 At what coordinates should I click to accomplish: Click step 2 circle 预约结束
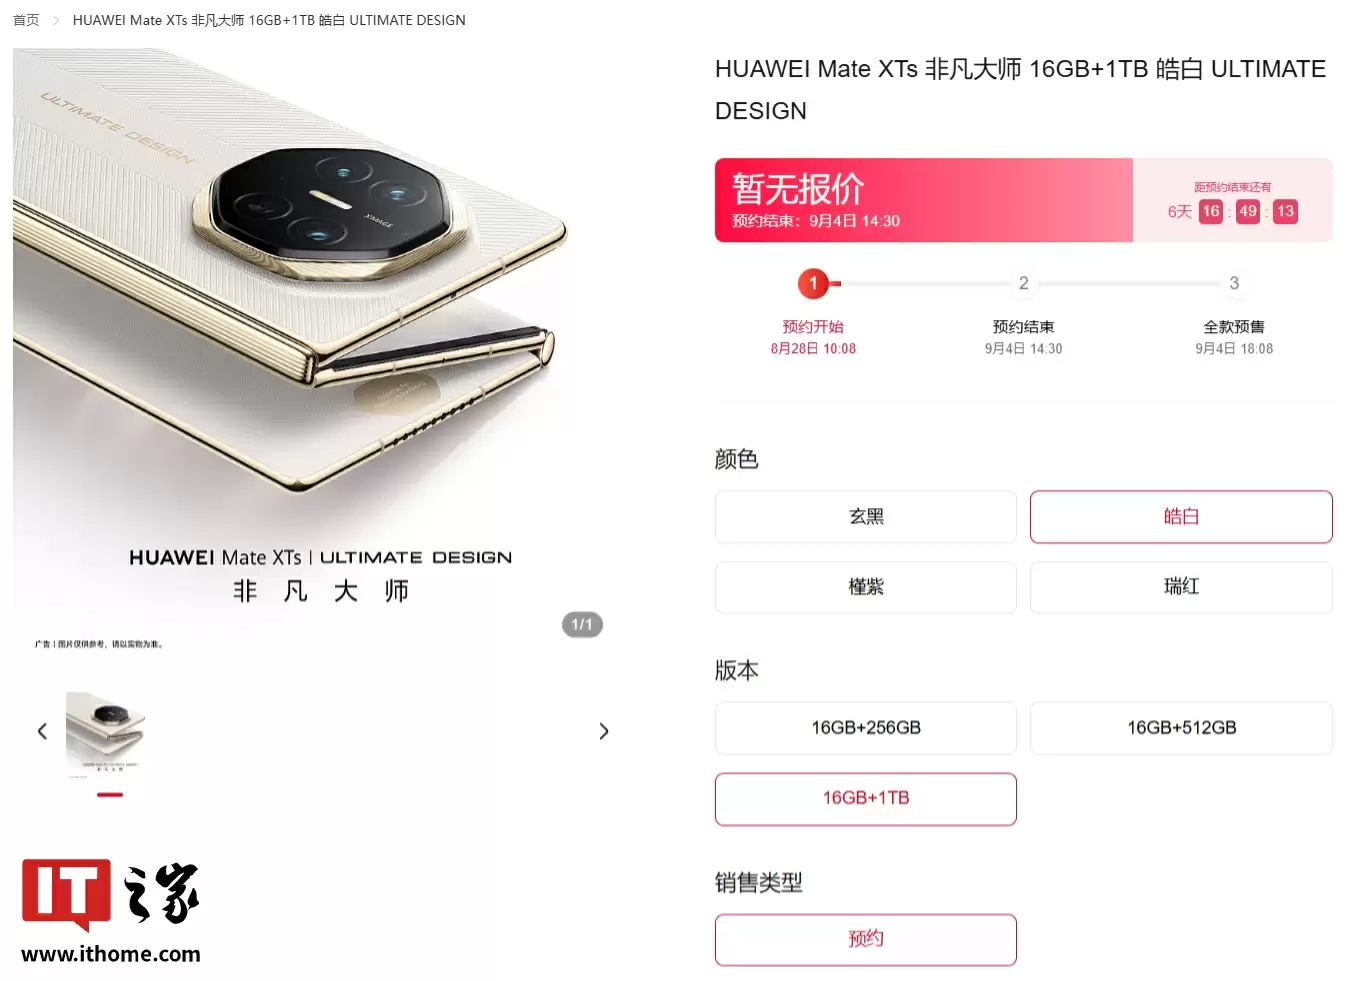[1023, 283]
